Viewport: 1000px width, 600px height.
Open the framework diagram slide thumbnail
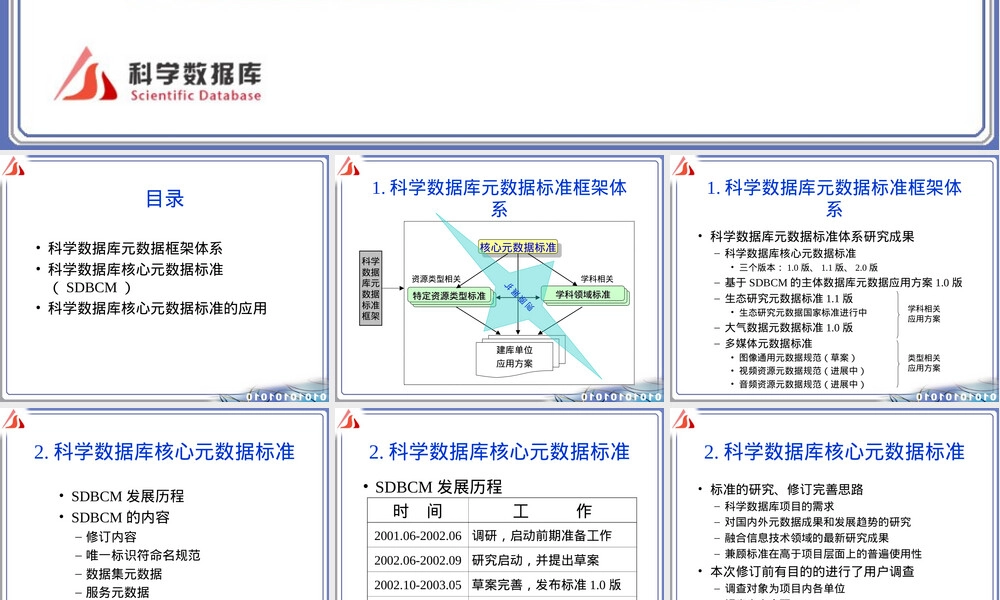click(499, 277)
